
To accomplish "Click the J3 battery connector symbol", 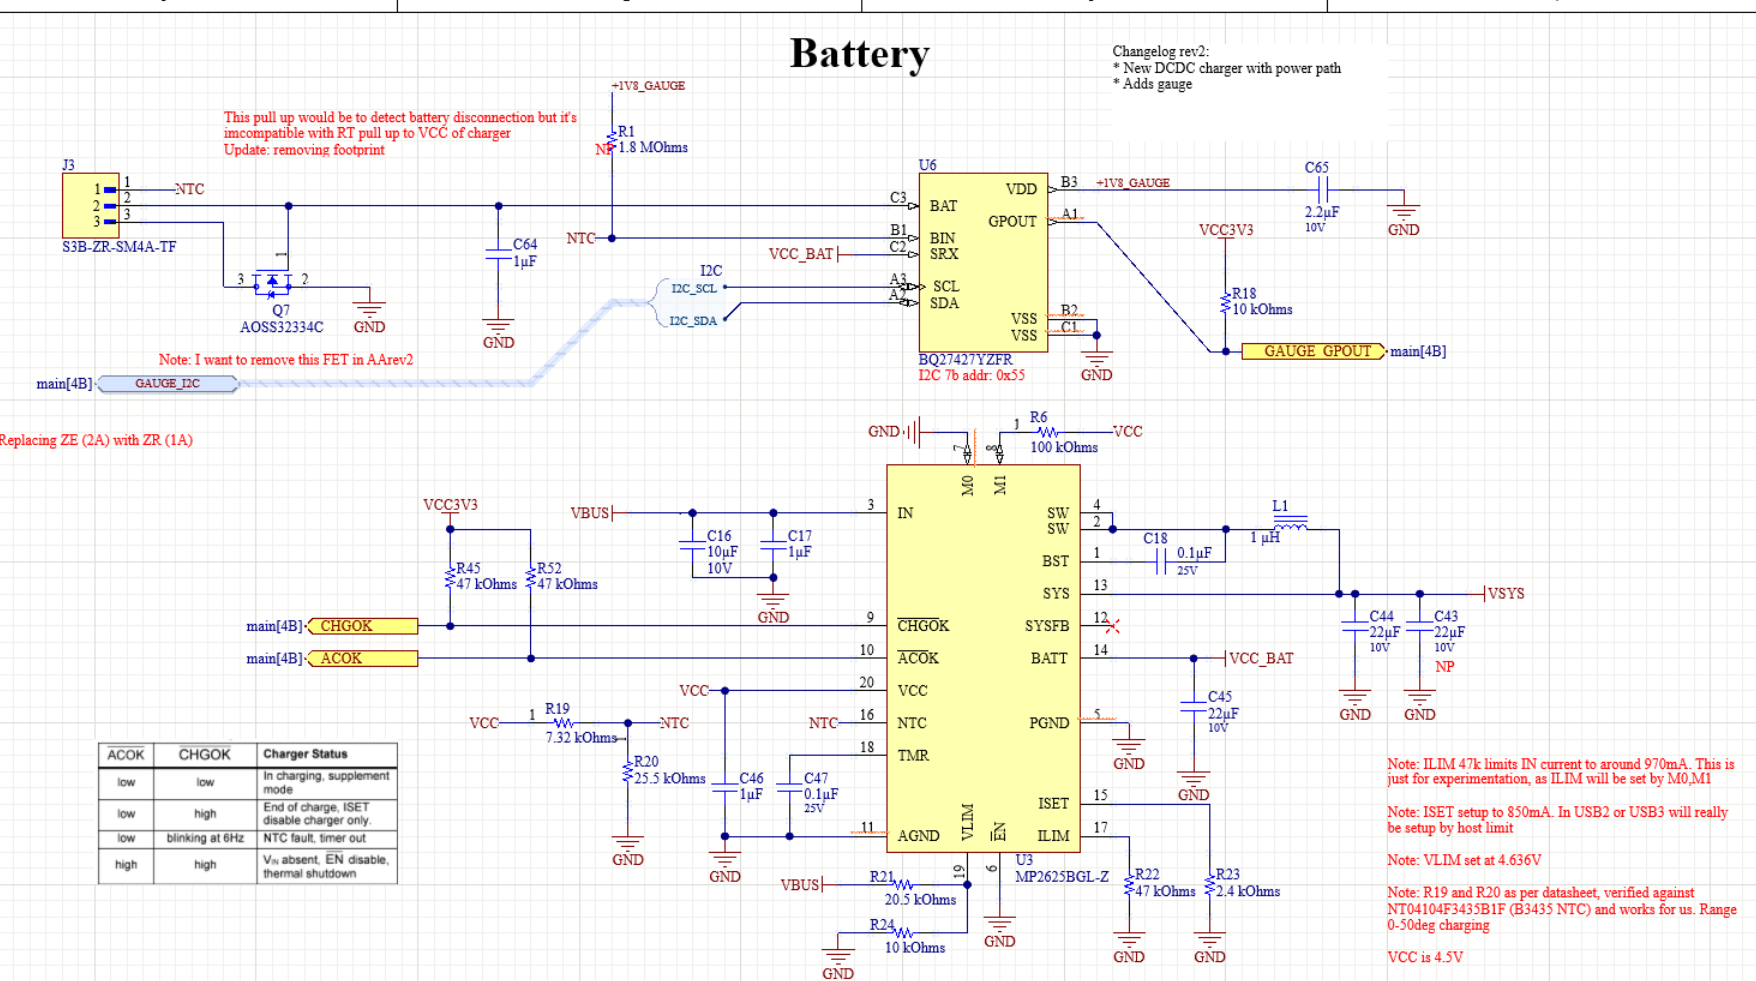I will pyautogui.click(x=90, y=205).
